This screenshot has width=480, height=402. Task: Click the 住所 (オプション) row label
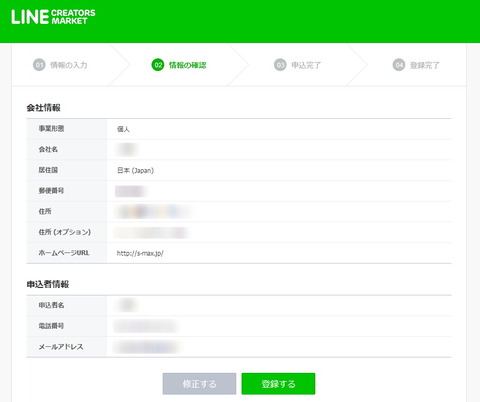point(65,232)
